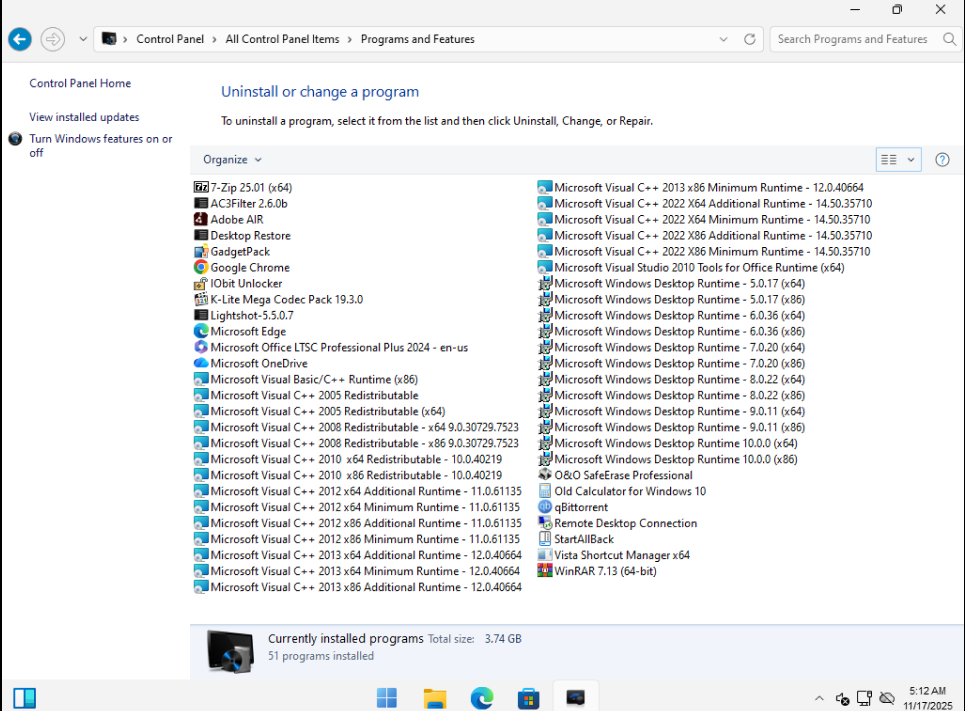The width and height of the screenshot is (965, 711).
Task: Click the Vista Shortcut Manager x64 icon
Action: coord(545,555)
